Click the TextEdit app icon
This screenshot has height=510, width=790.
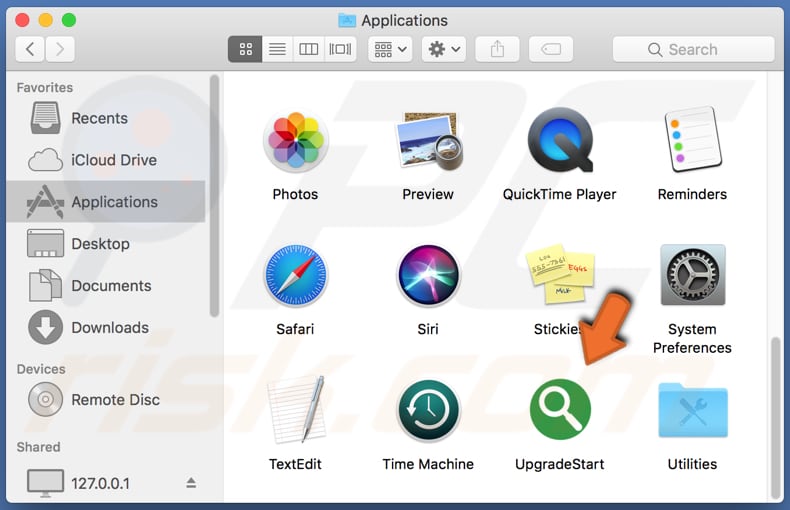pyautogui.click(x=296, y=410)
